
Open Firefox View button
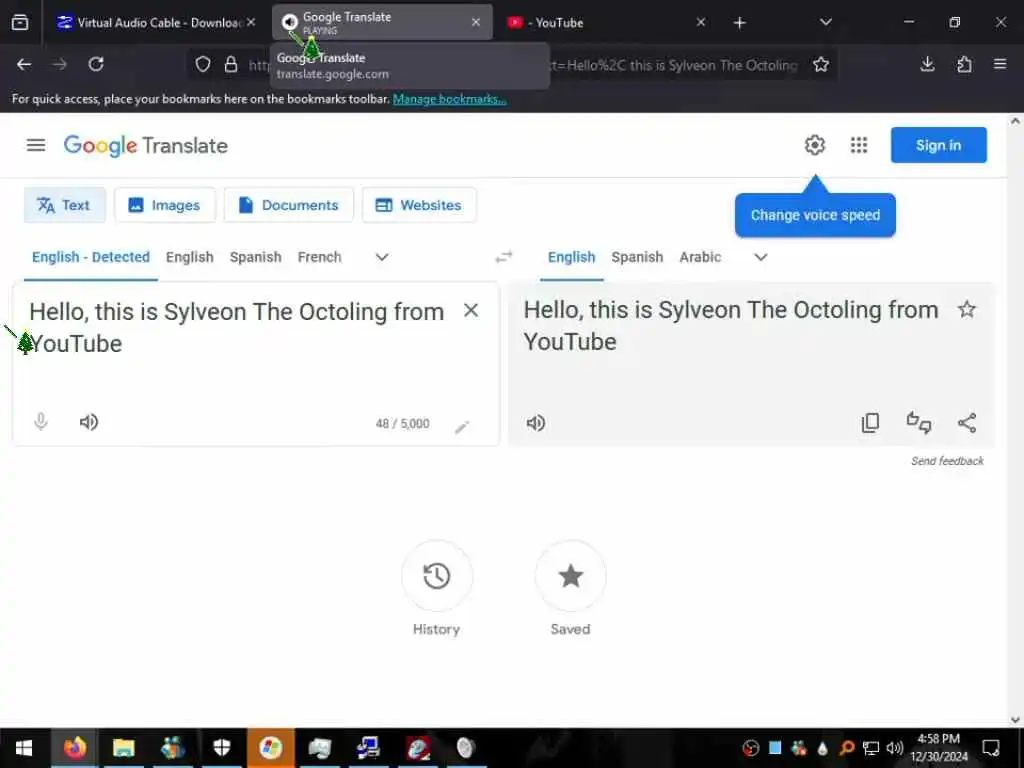pyautogui.click(x=20, y=23)
